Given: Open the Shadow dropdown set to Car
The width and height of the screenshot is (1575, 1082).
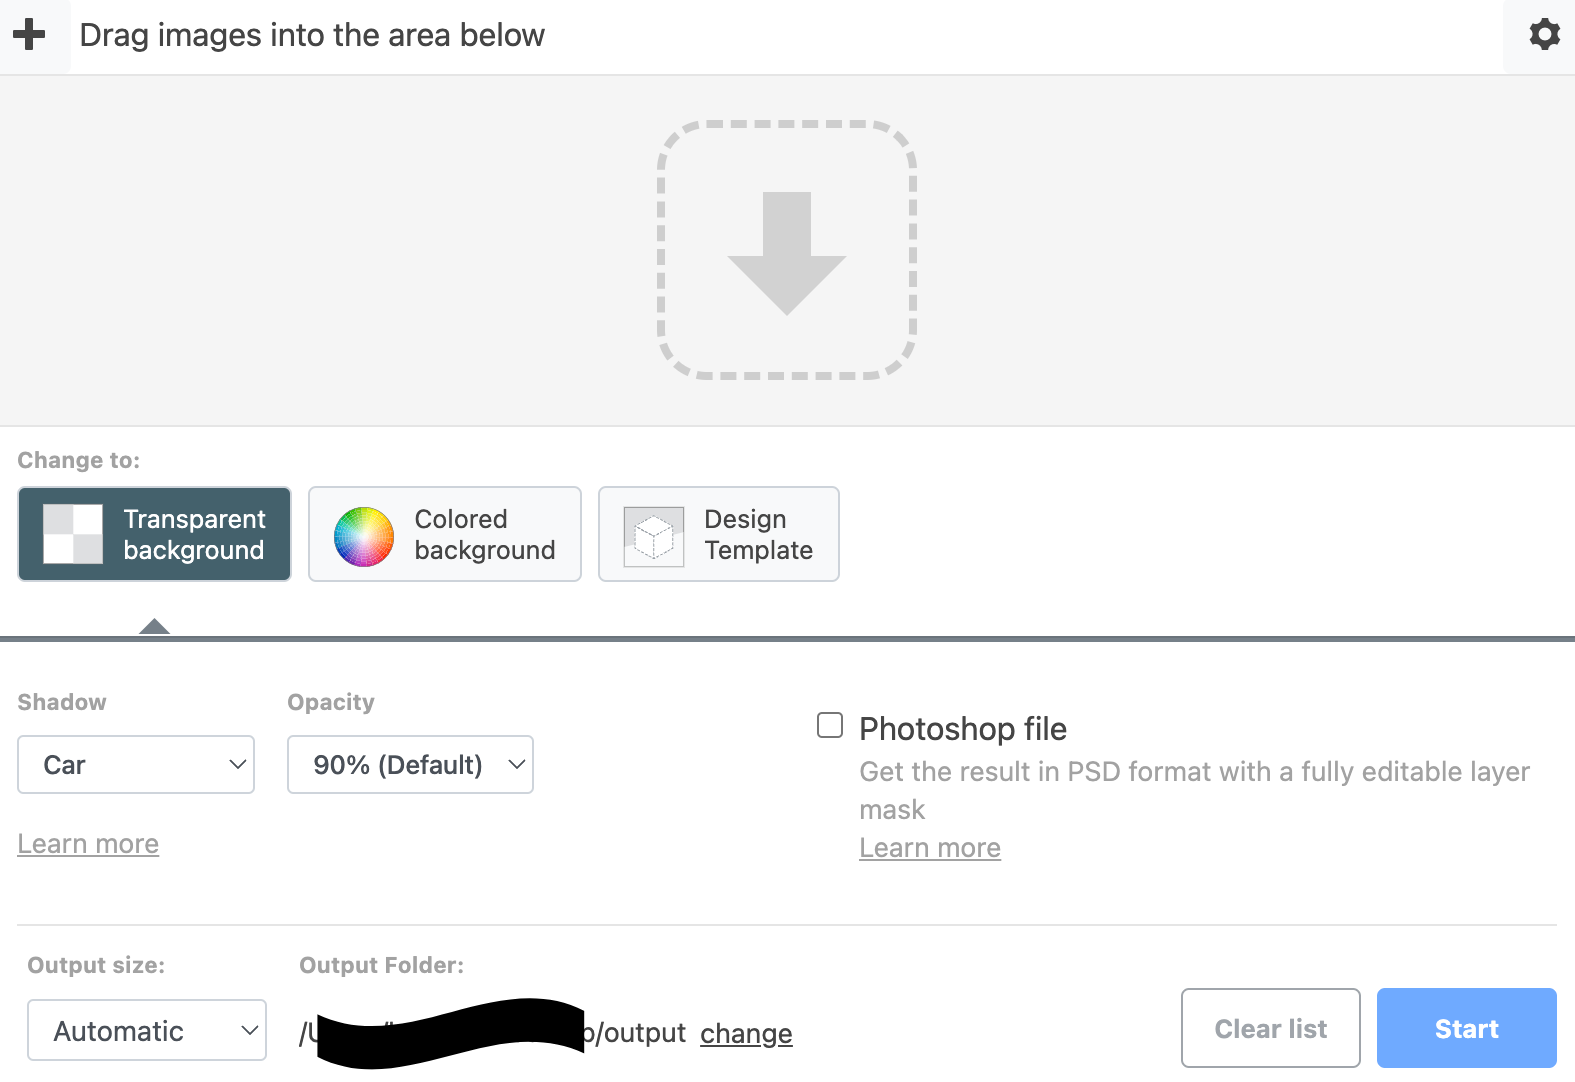Looking at the screenshot, I should click(x=136, y=765).
